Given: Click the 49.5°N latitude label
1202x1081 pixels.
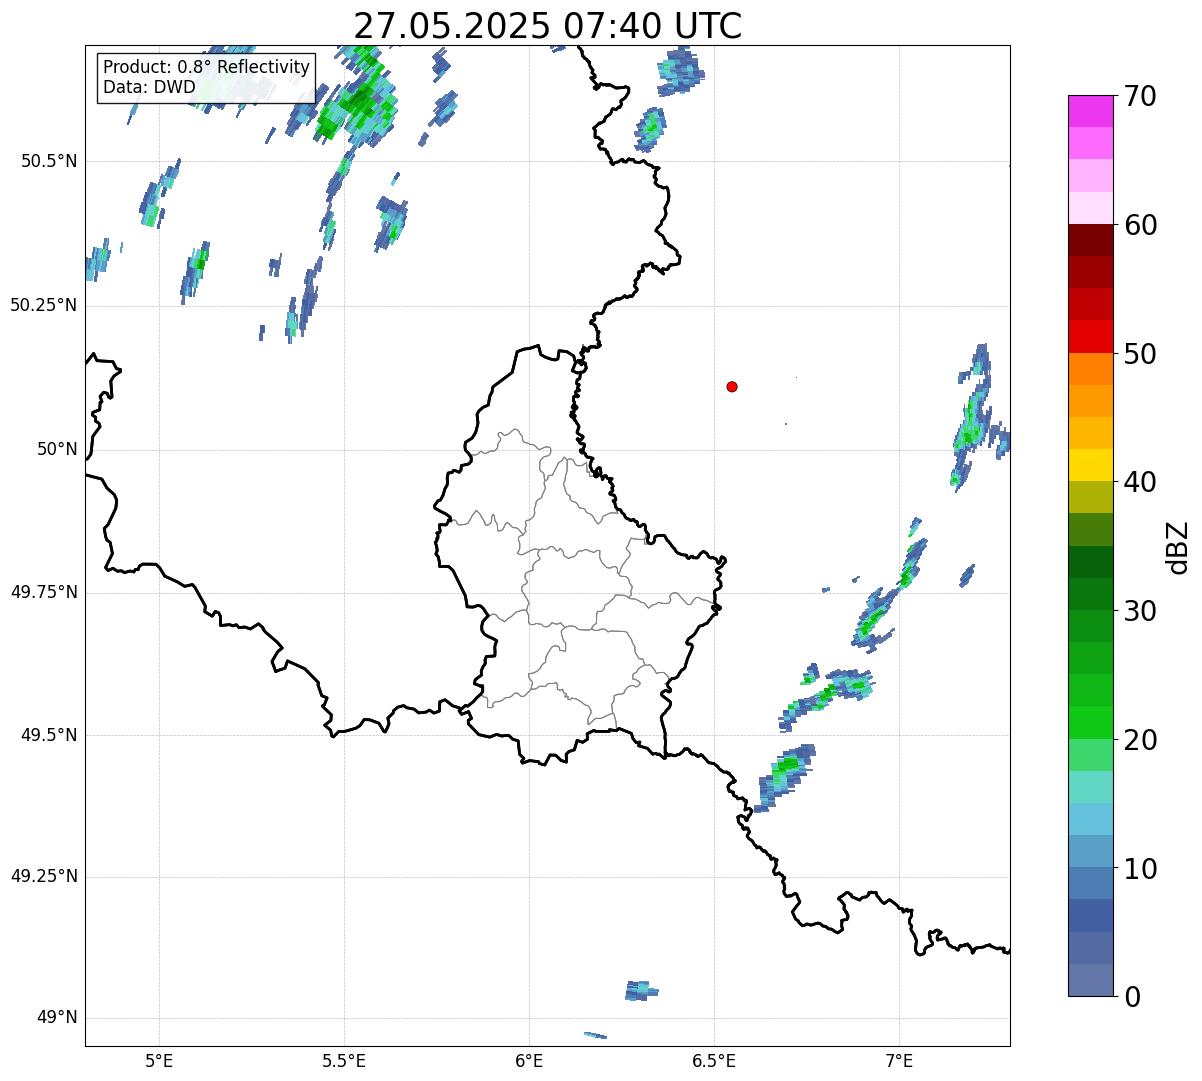Looking at the screenshot, I should coord(49,735).
